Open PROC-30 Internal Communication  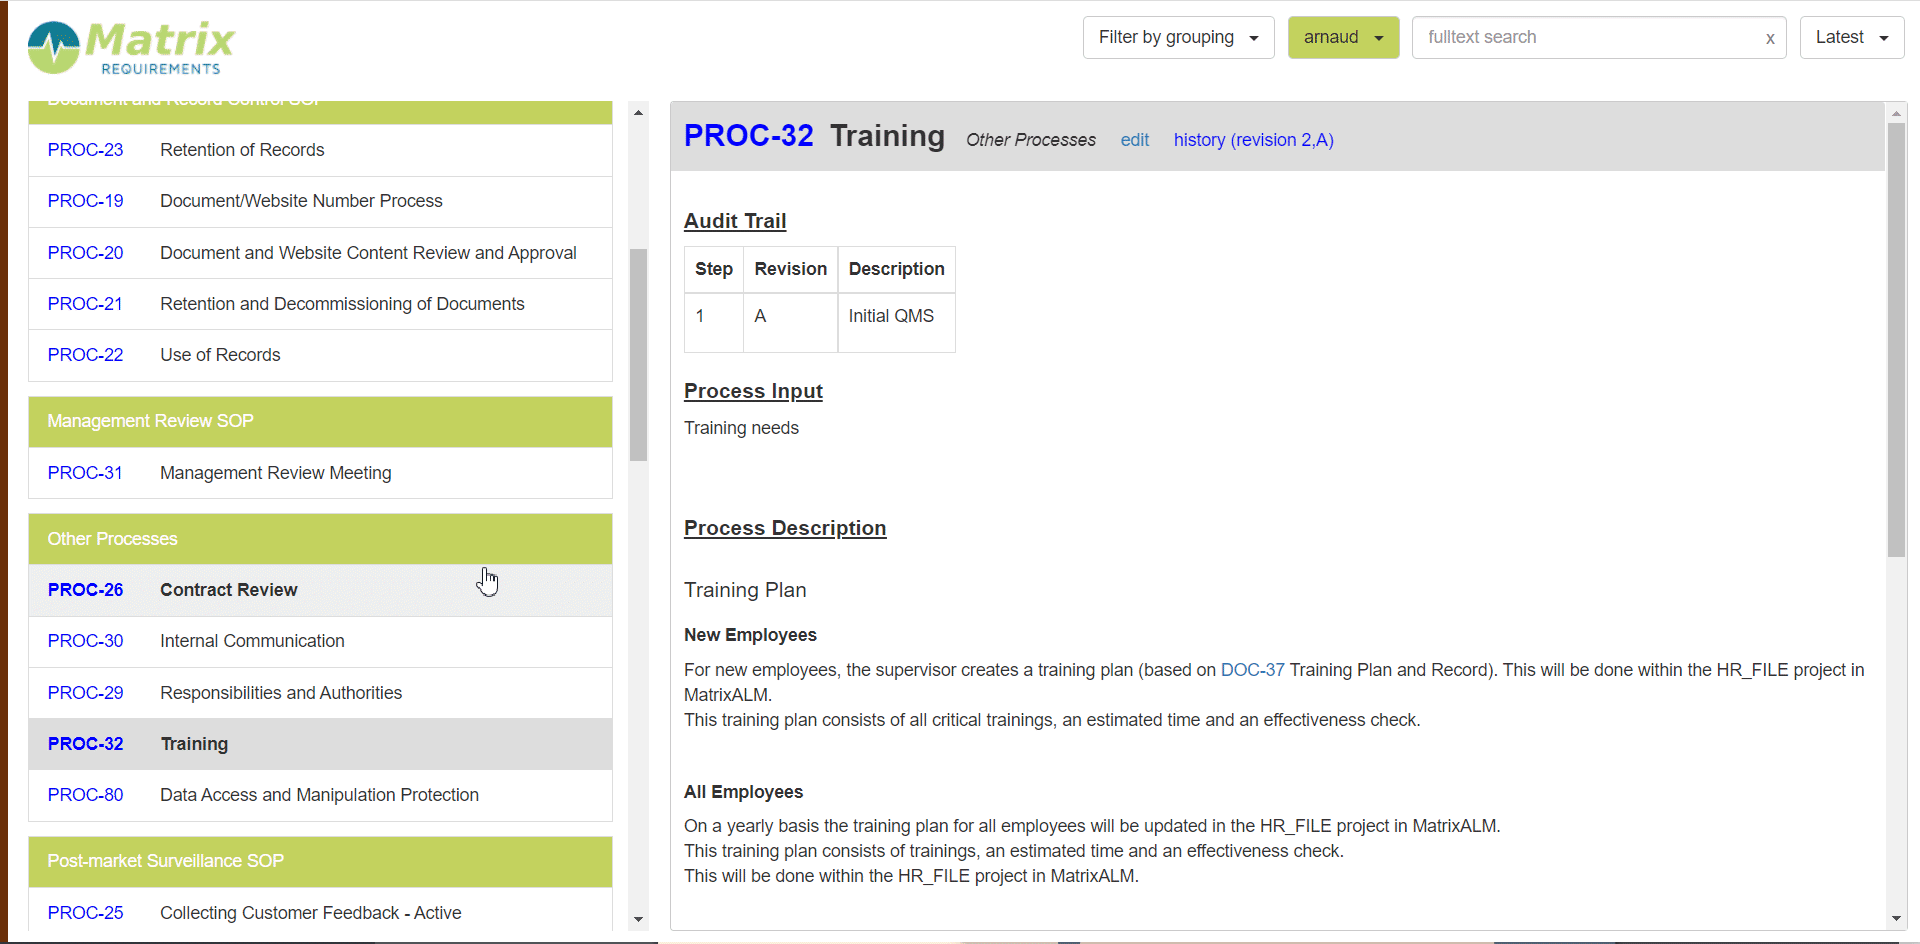(251, 641)
